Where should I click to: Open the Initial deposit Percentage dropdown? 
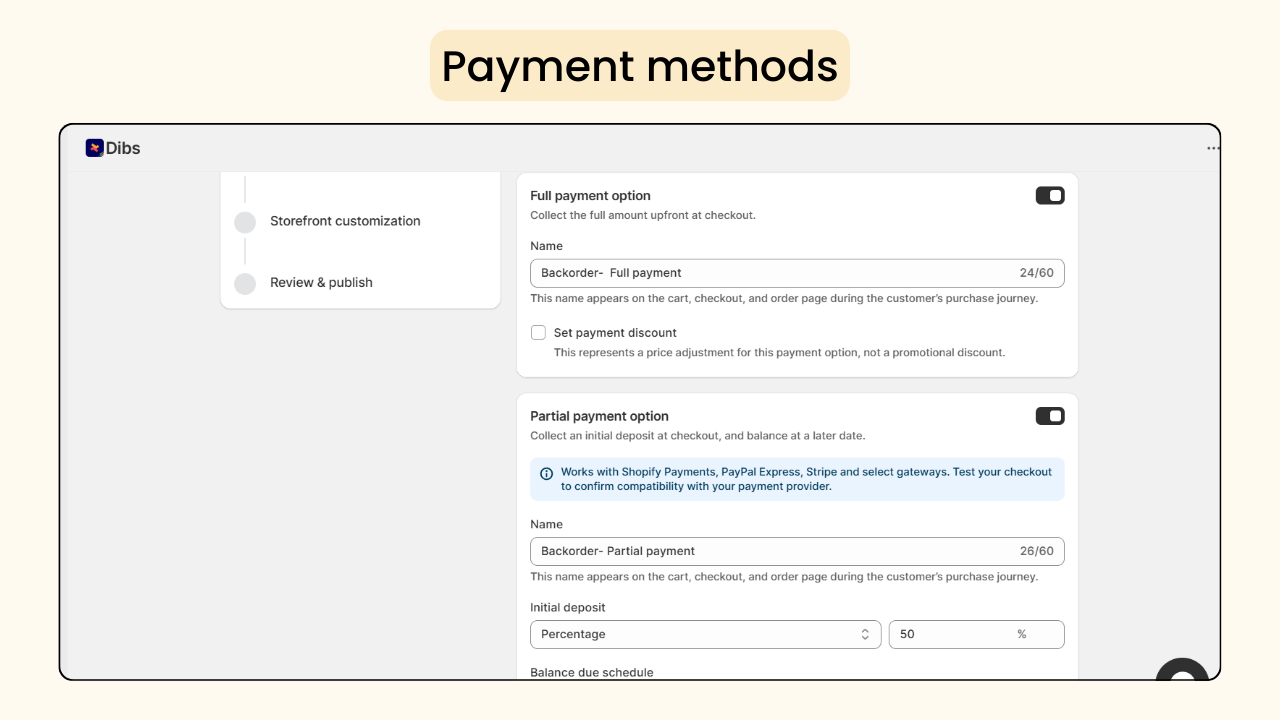705,634
